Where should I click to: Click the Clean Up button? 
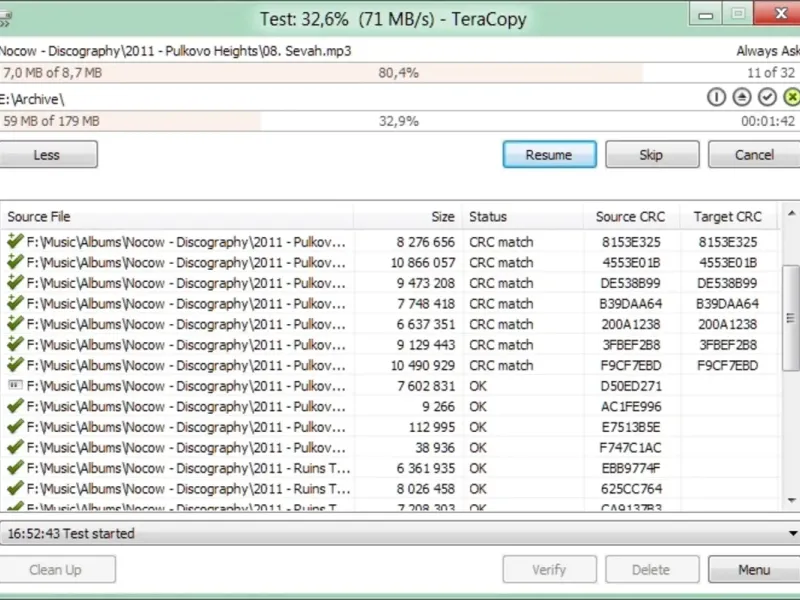pyautogui.click(x=56, y=569)
